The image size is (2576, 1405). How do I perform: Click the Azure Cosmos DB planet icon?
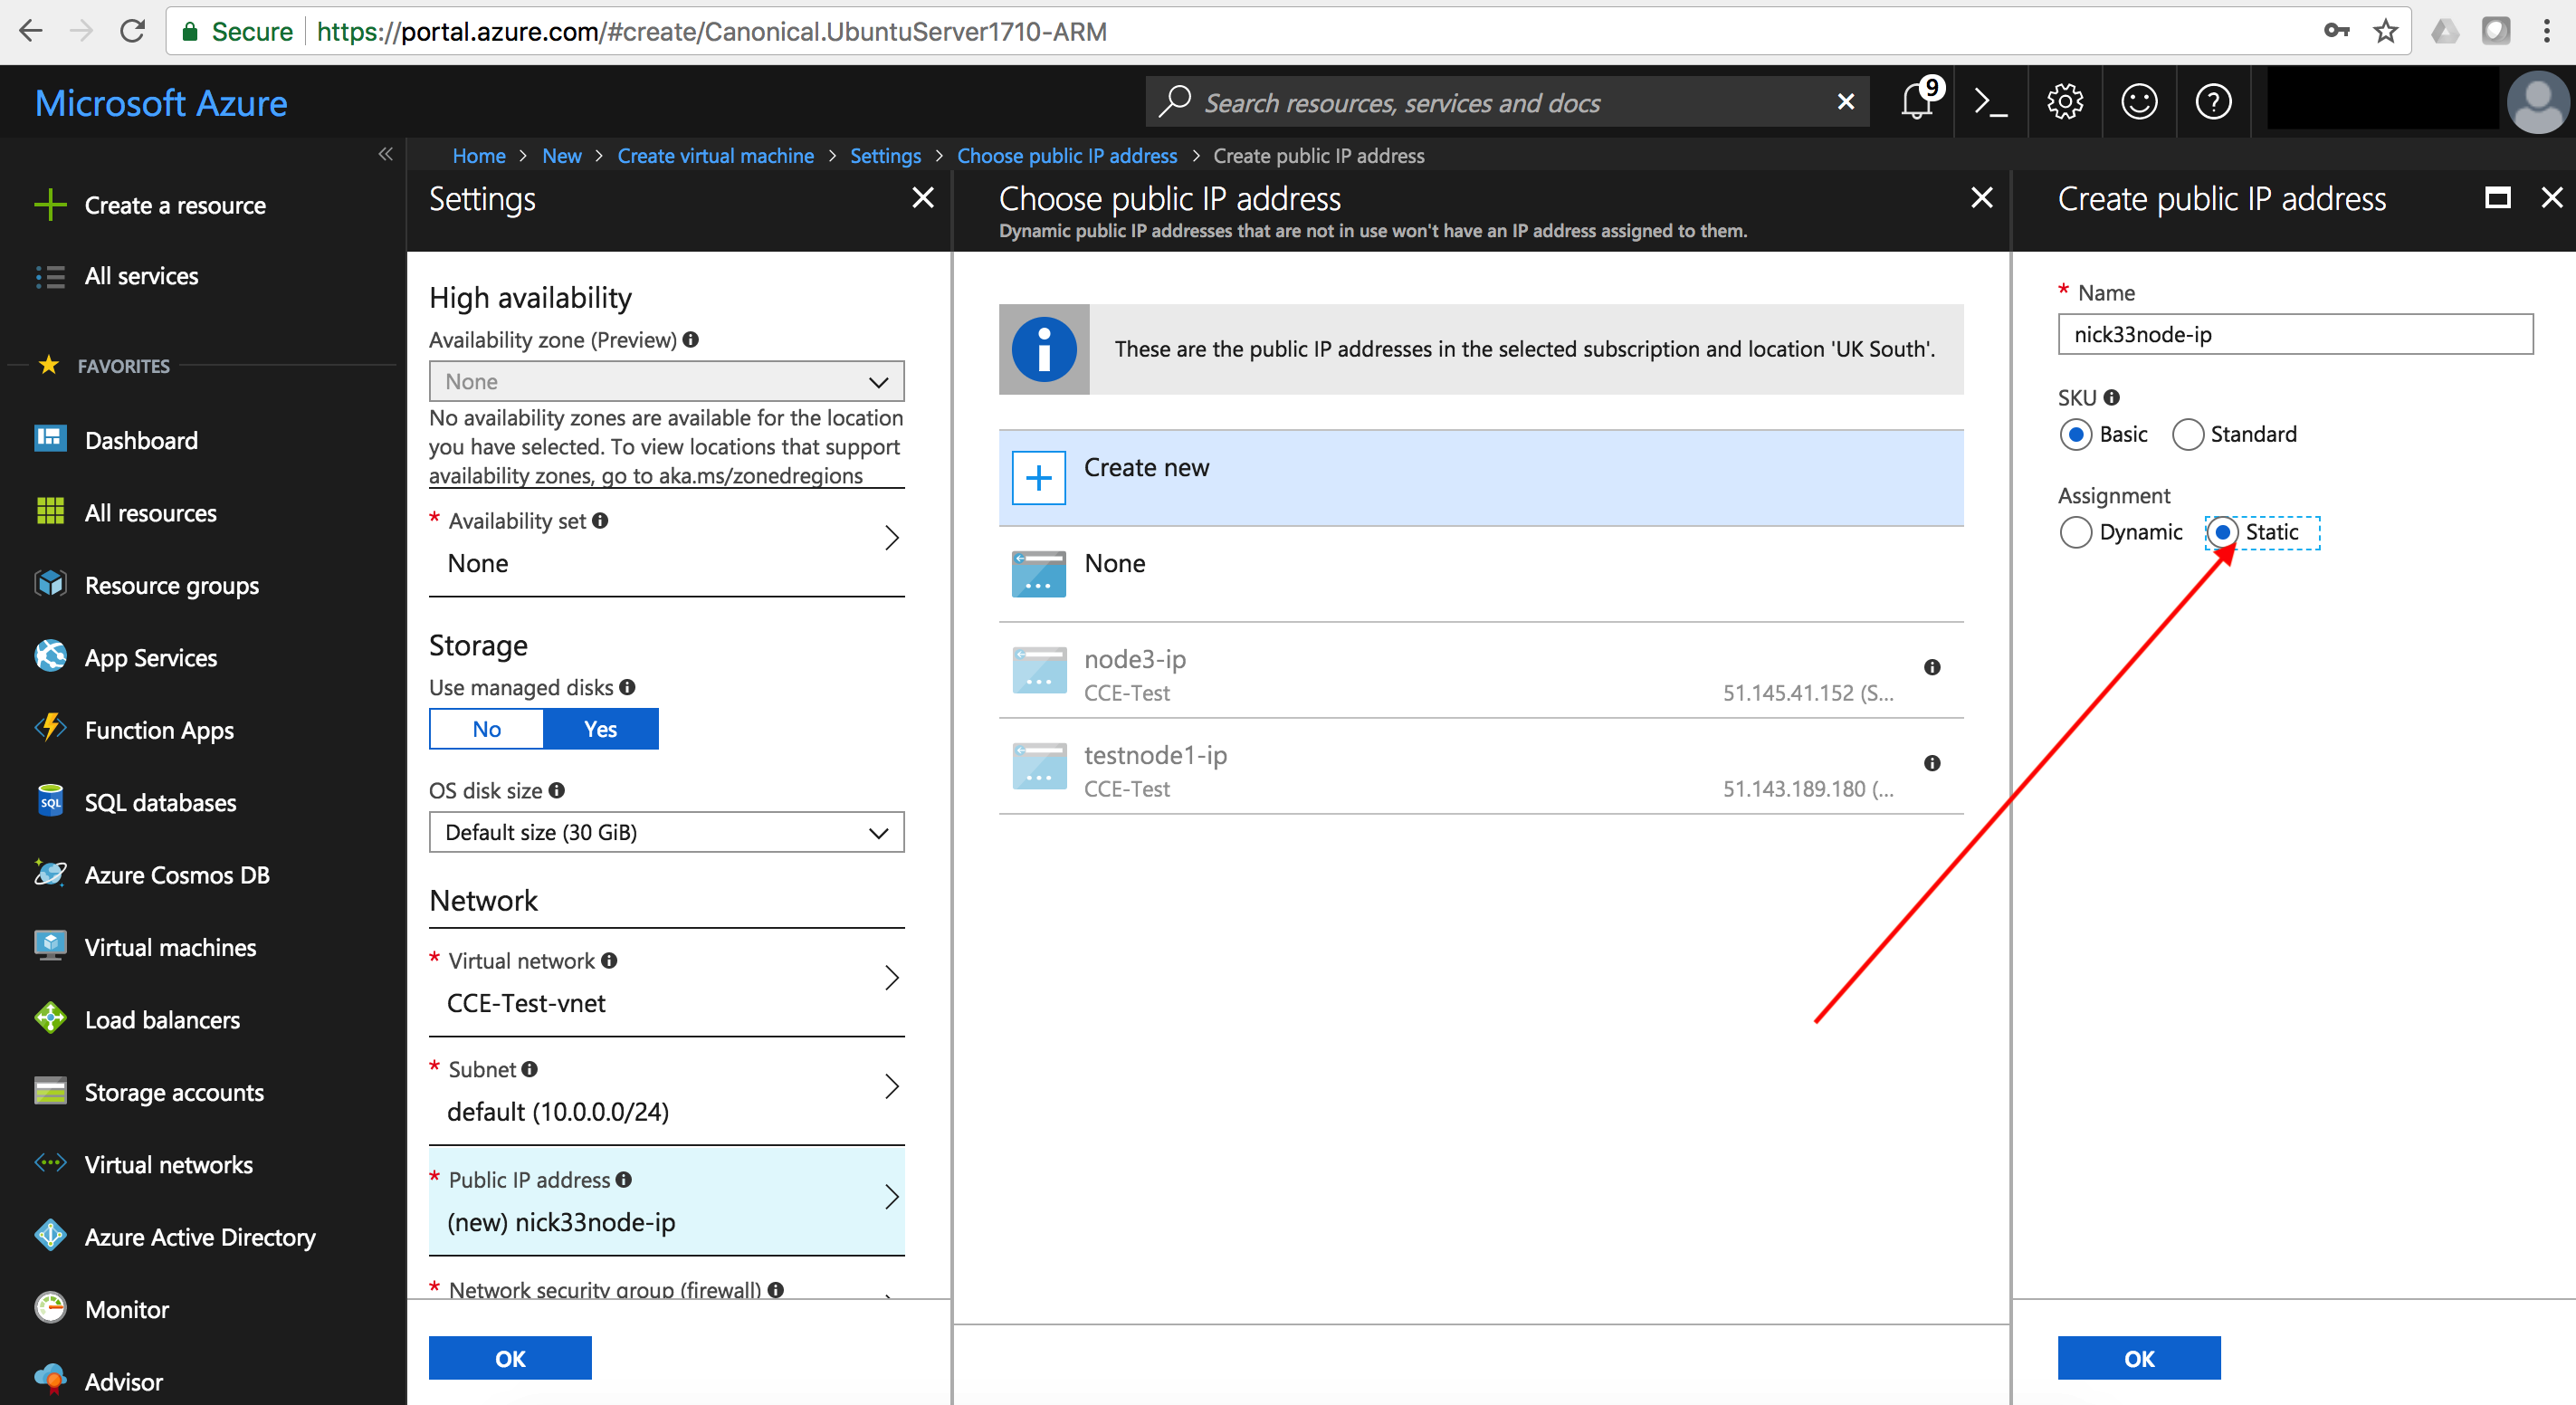point(50,874)
